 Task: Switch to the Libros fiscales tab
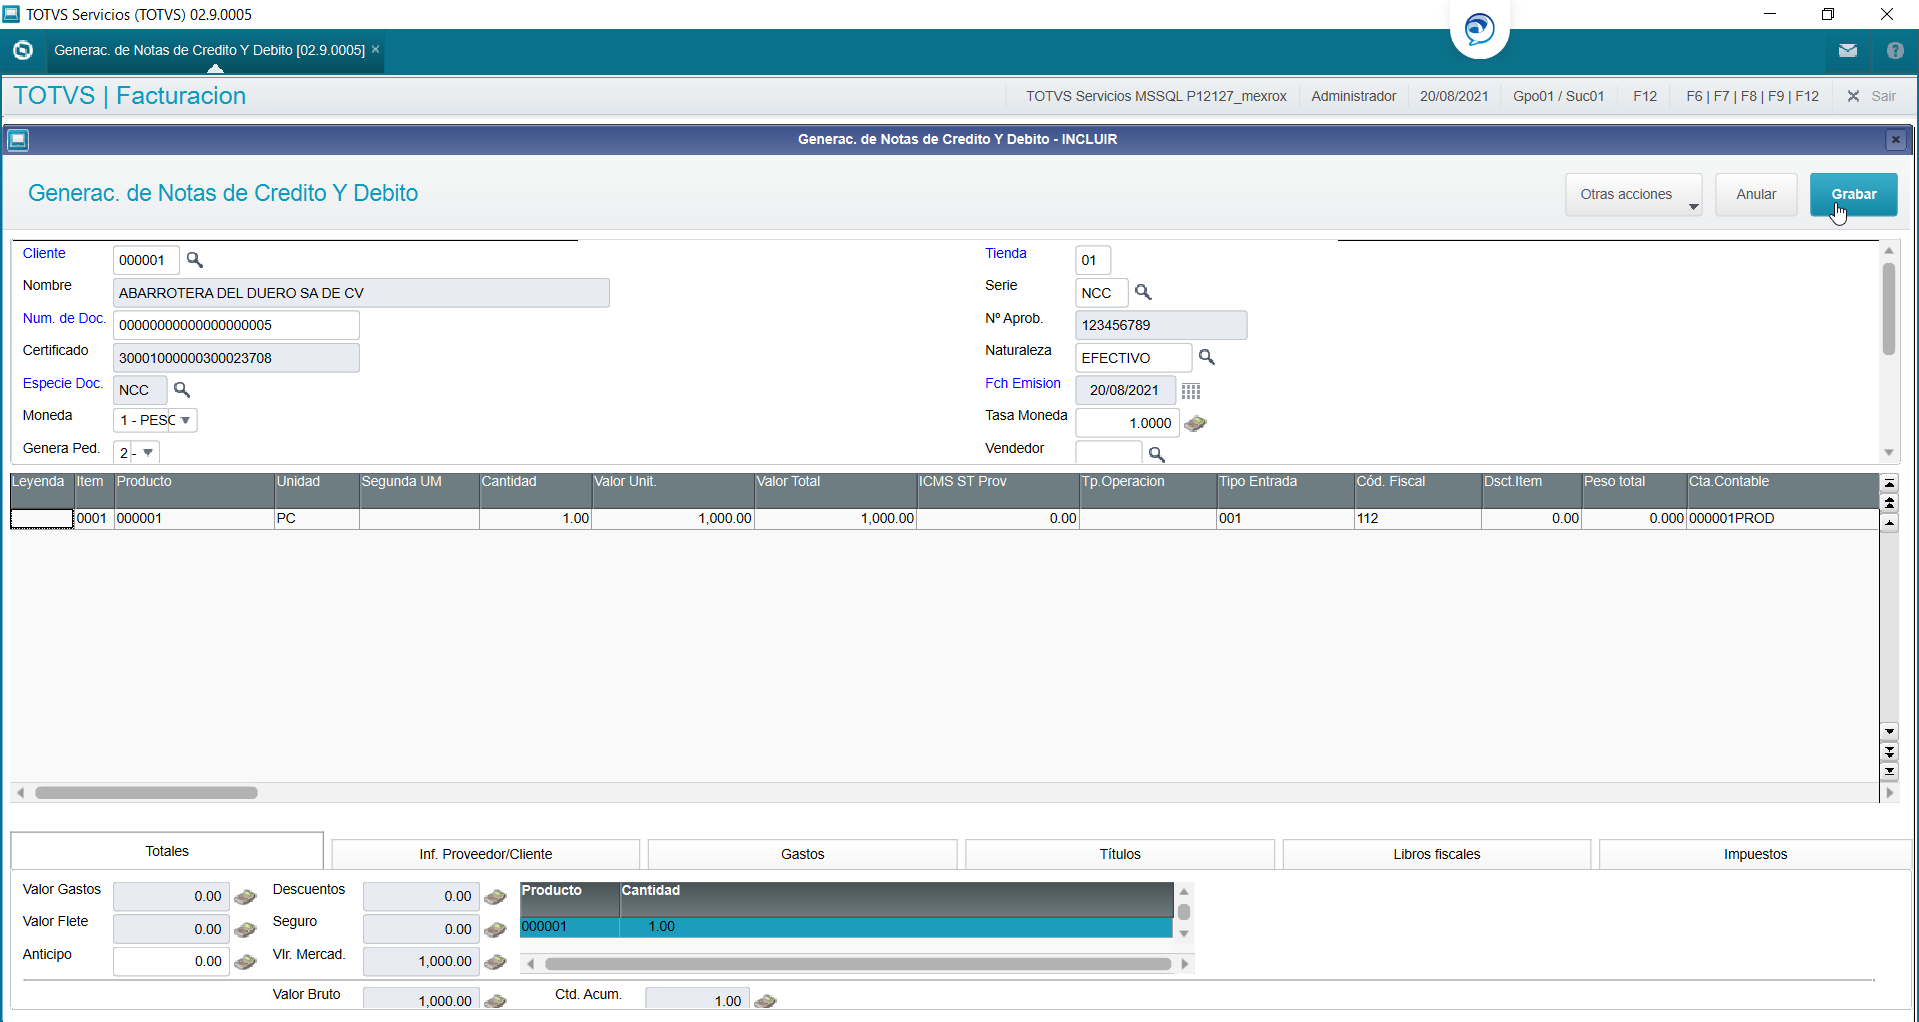click(1436, 854)
